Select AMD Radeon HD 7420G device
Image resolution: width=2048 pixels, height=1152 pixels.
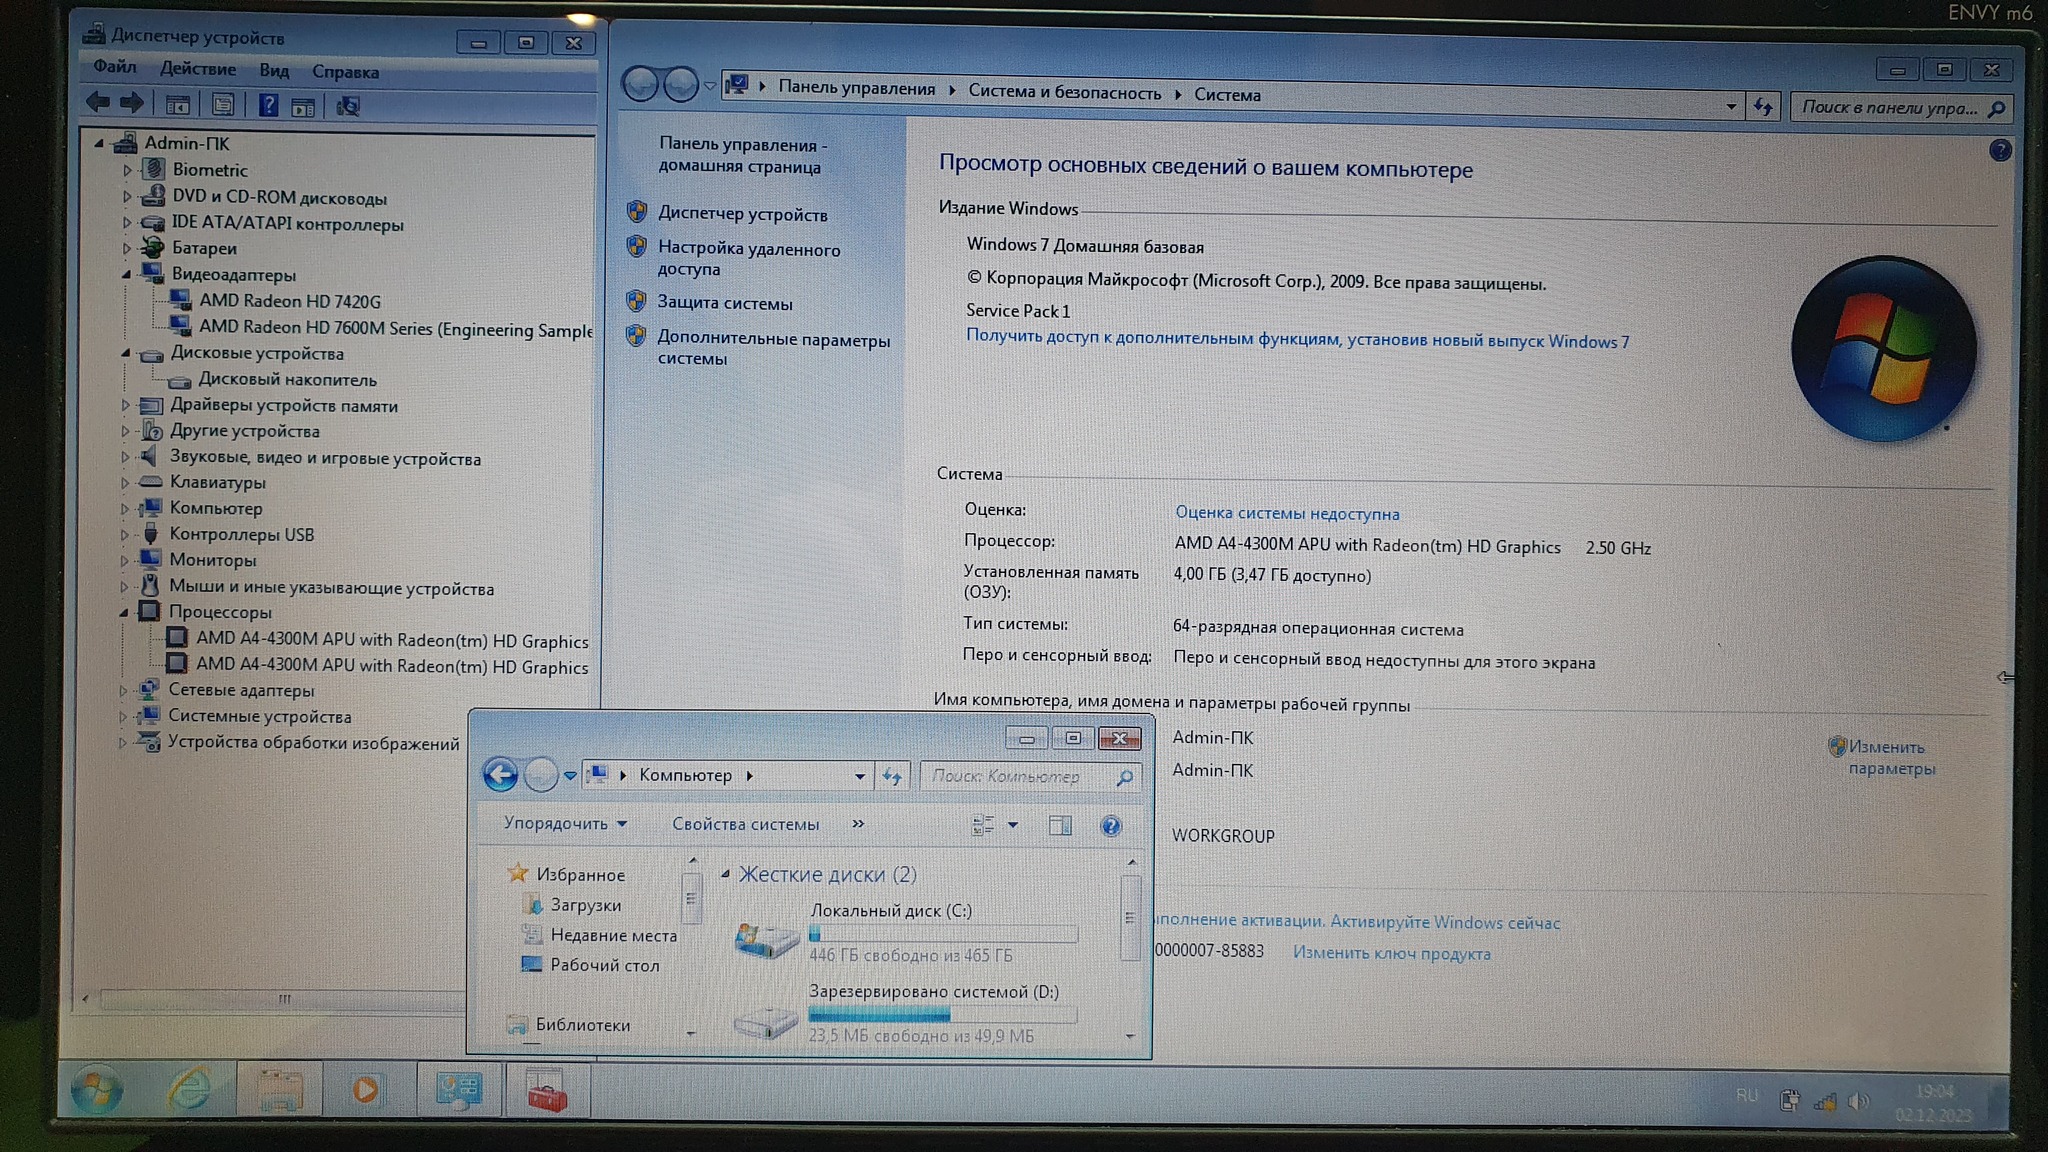click(289, 301)
